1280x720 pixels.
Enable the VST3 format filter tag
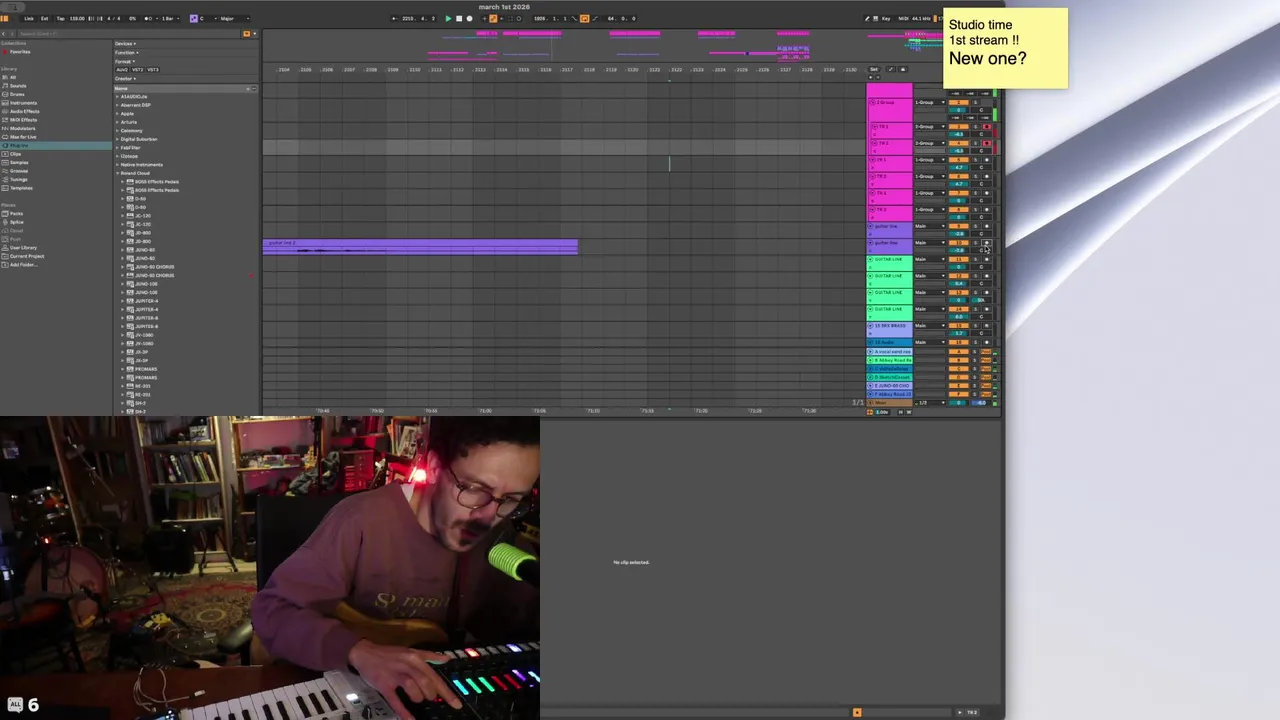click(153, 69)
